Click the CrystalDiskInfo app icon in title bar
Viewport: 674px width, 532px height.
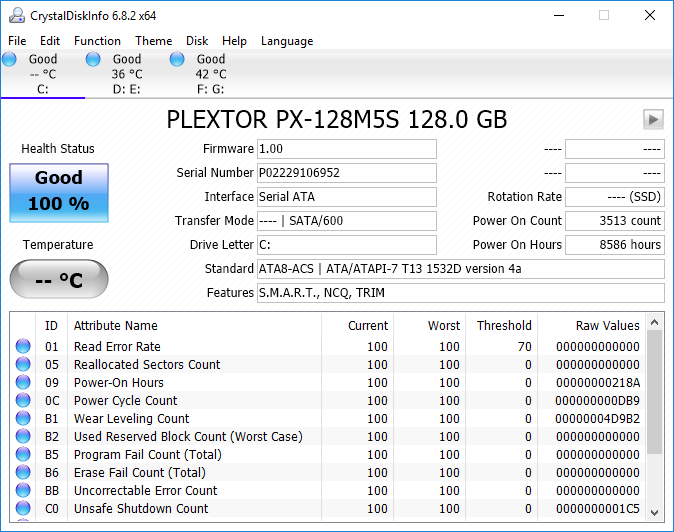point(17,15)
